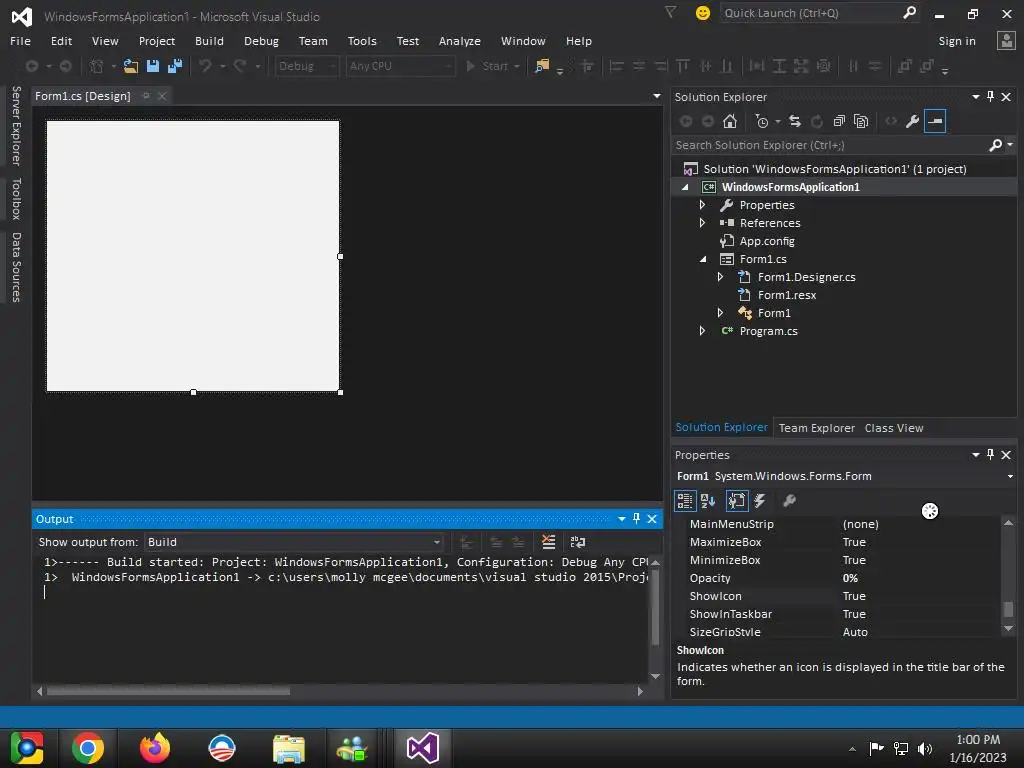1024x768 pixels.
Task: Toggle Categorized view in Properties panel
Action: coord(685,501)
